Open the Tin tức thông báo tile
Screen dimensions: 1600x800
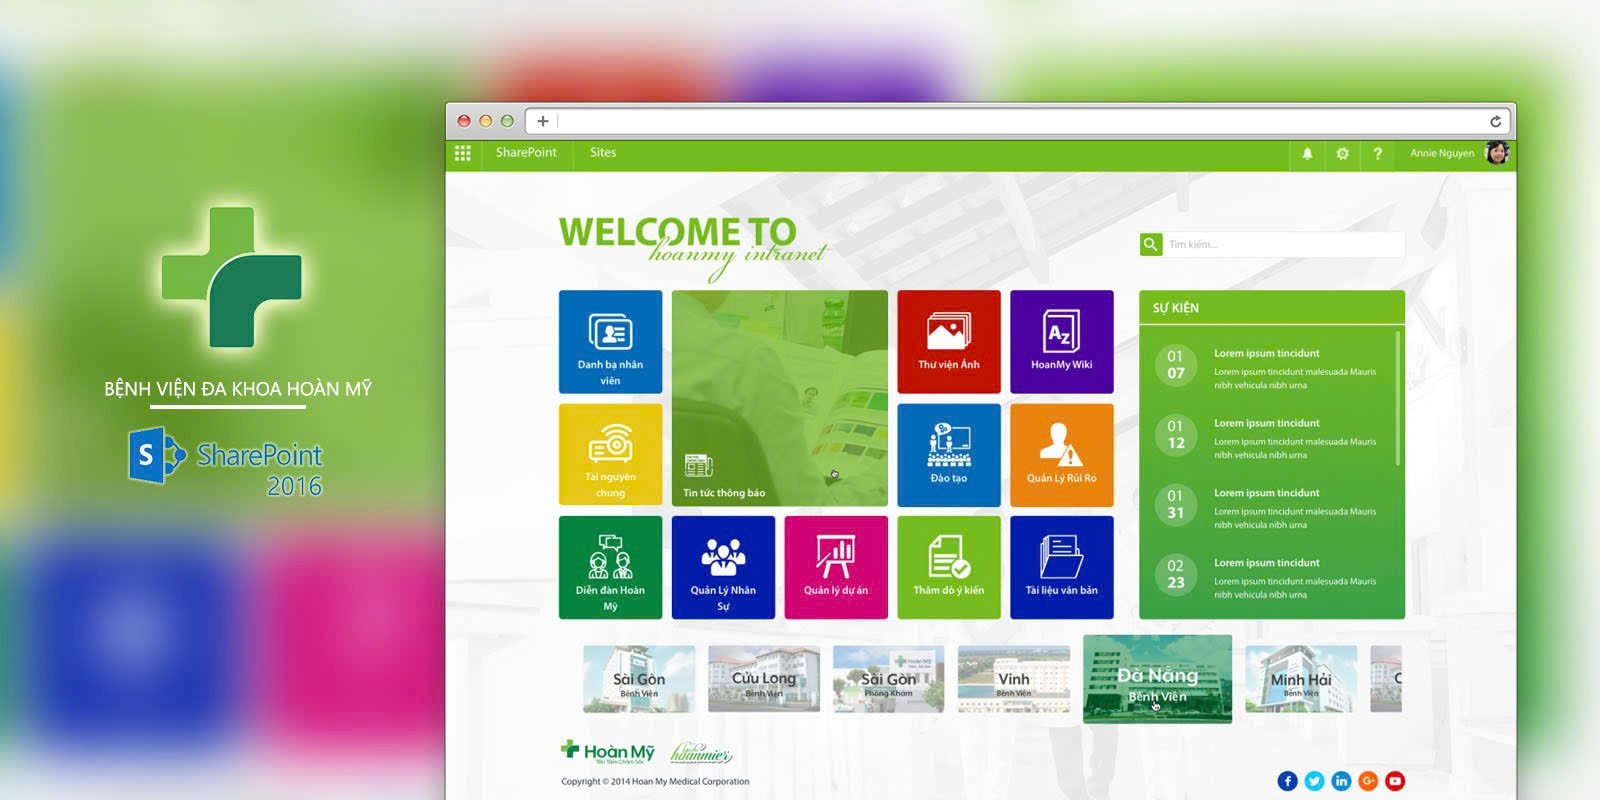coord(780,398)
